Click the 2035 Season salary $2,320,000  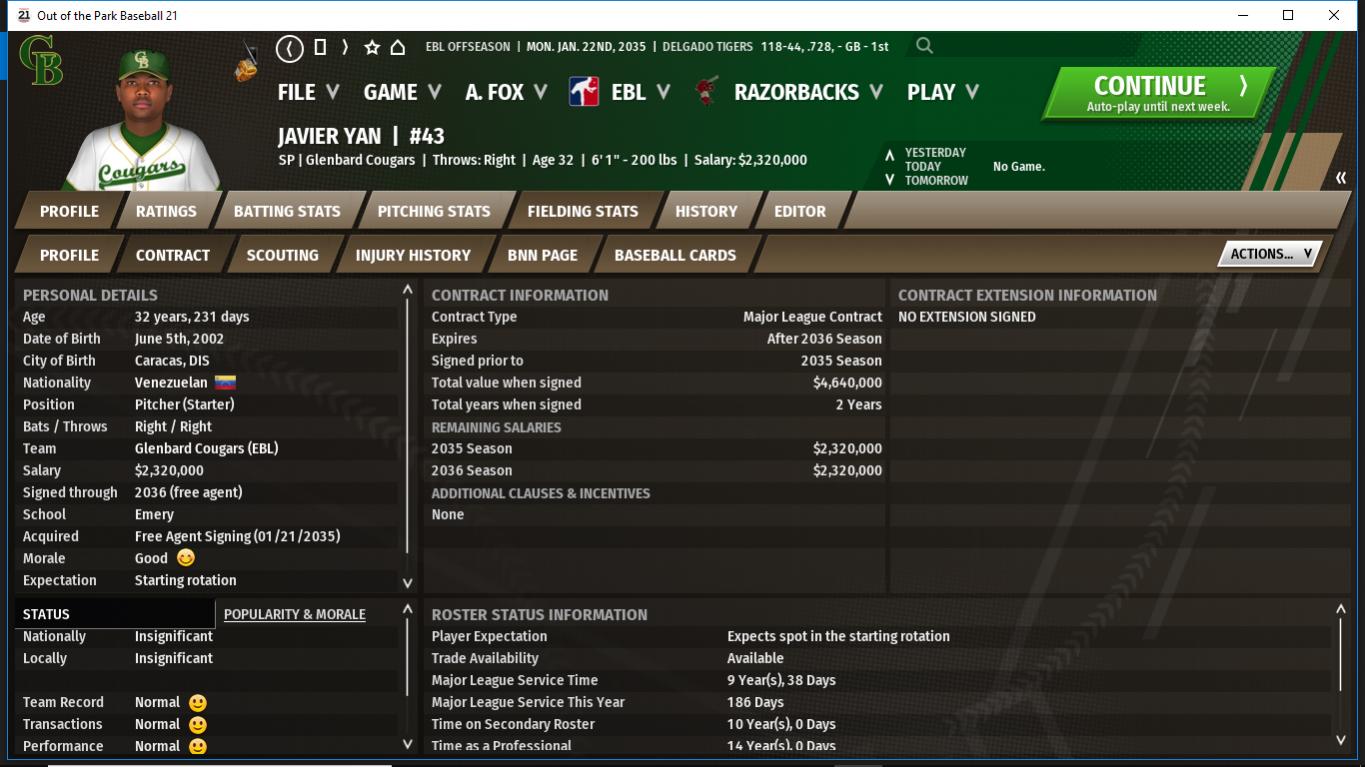[848, 449]
